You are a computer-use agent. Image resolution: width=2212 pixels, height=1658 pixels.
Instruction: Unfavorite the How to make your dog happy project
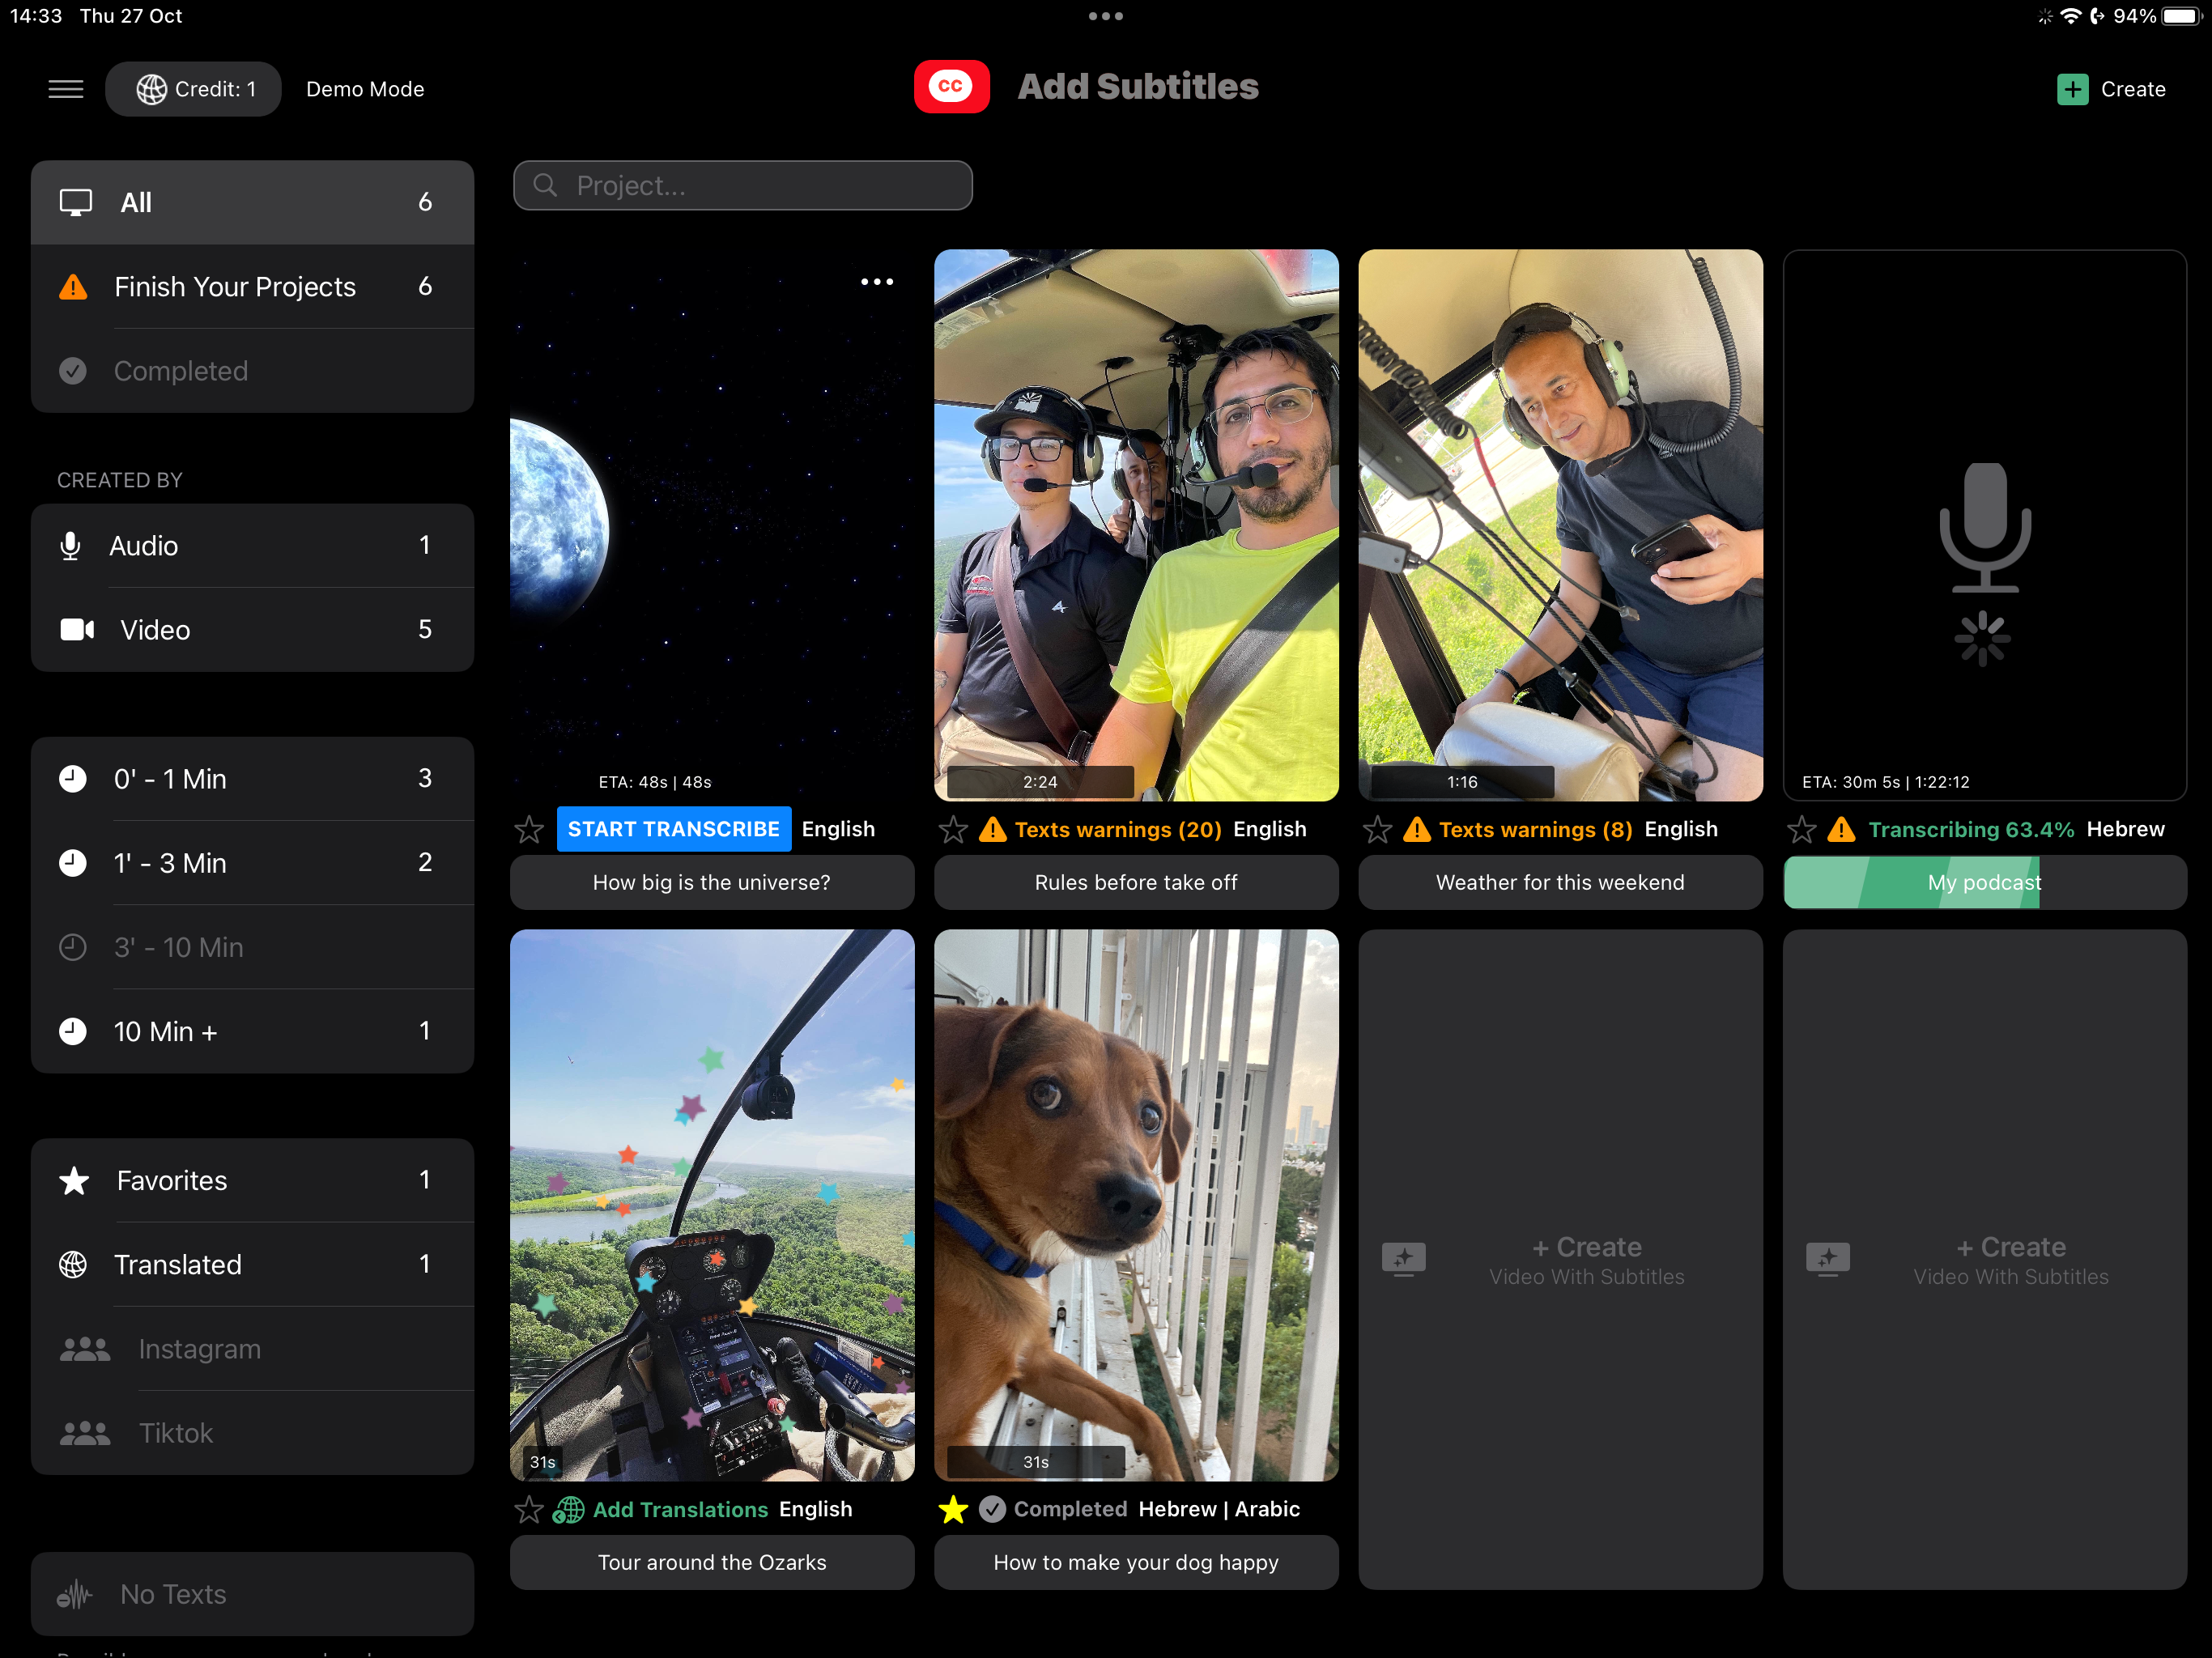(x=953, y=1509)
